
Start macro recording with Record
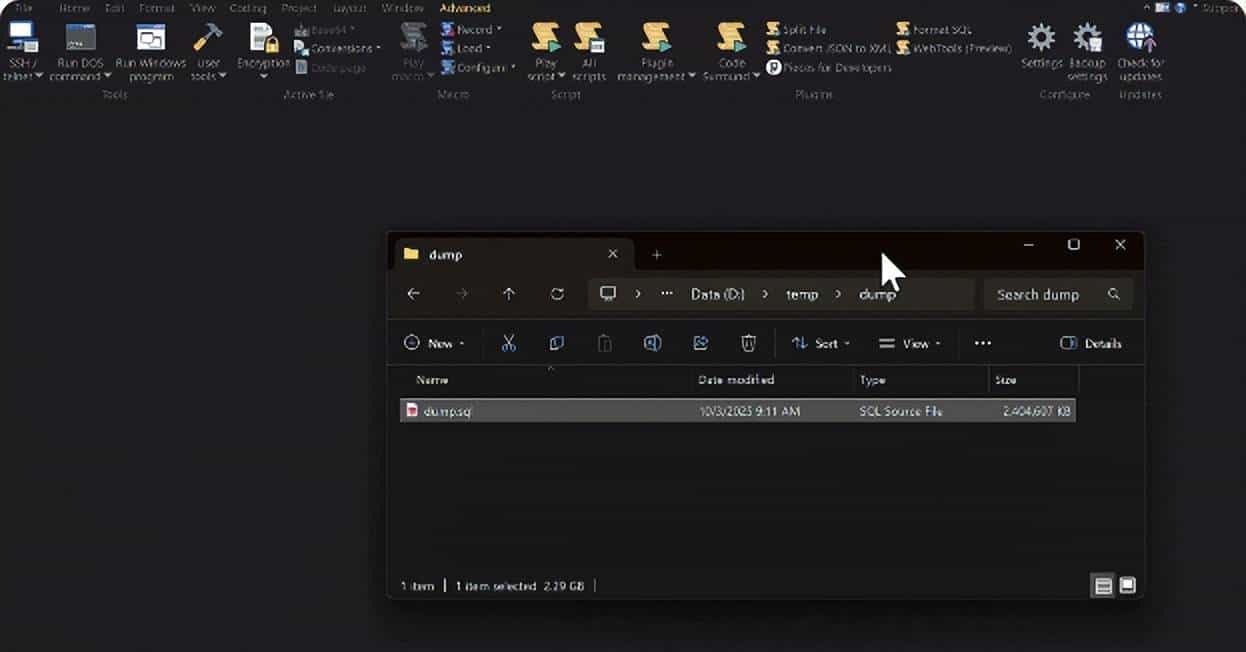pyautogui.click(x=468, y=28)
